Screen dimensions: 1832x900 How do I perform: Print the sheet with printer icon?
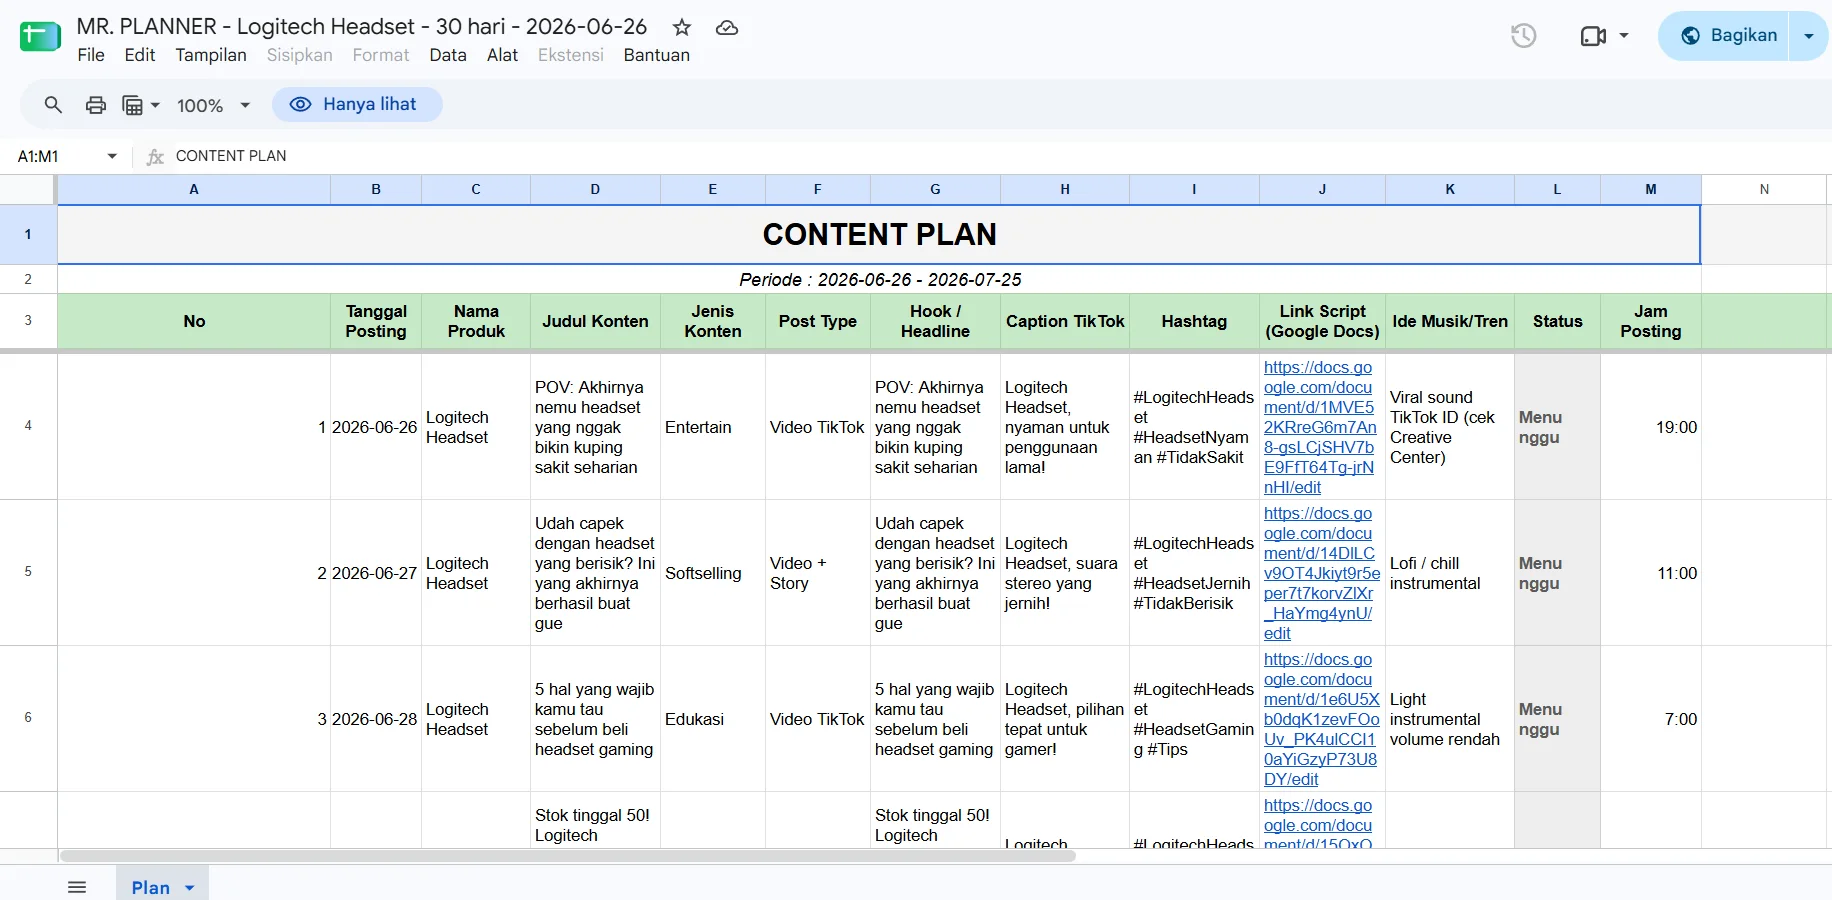tap(95, 104)
